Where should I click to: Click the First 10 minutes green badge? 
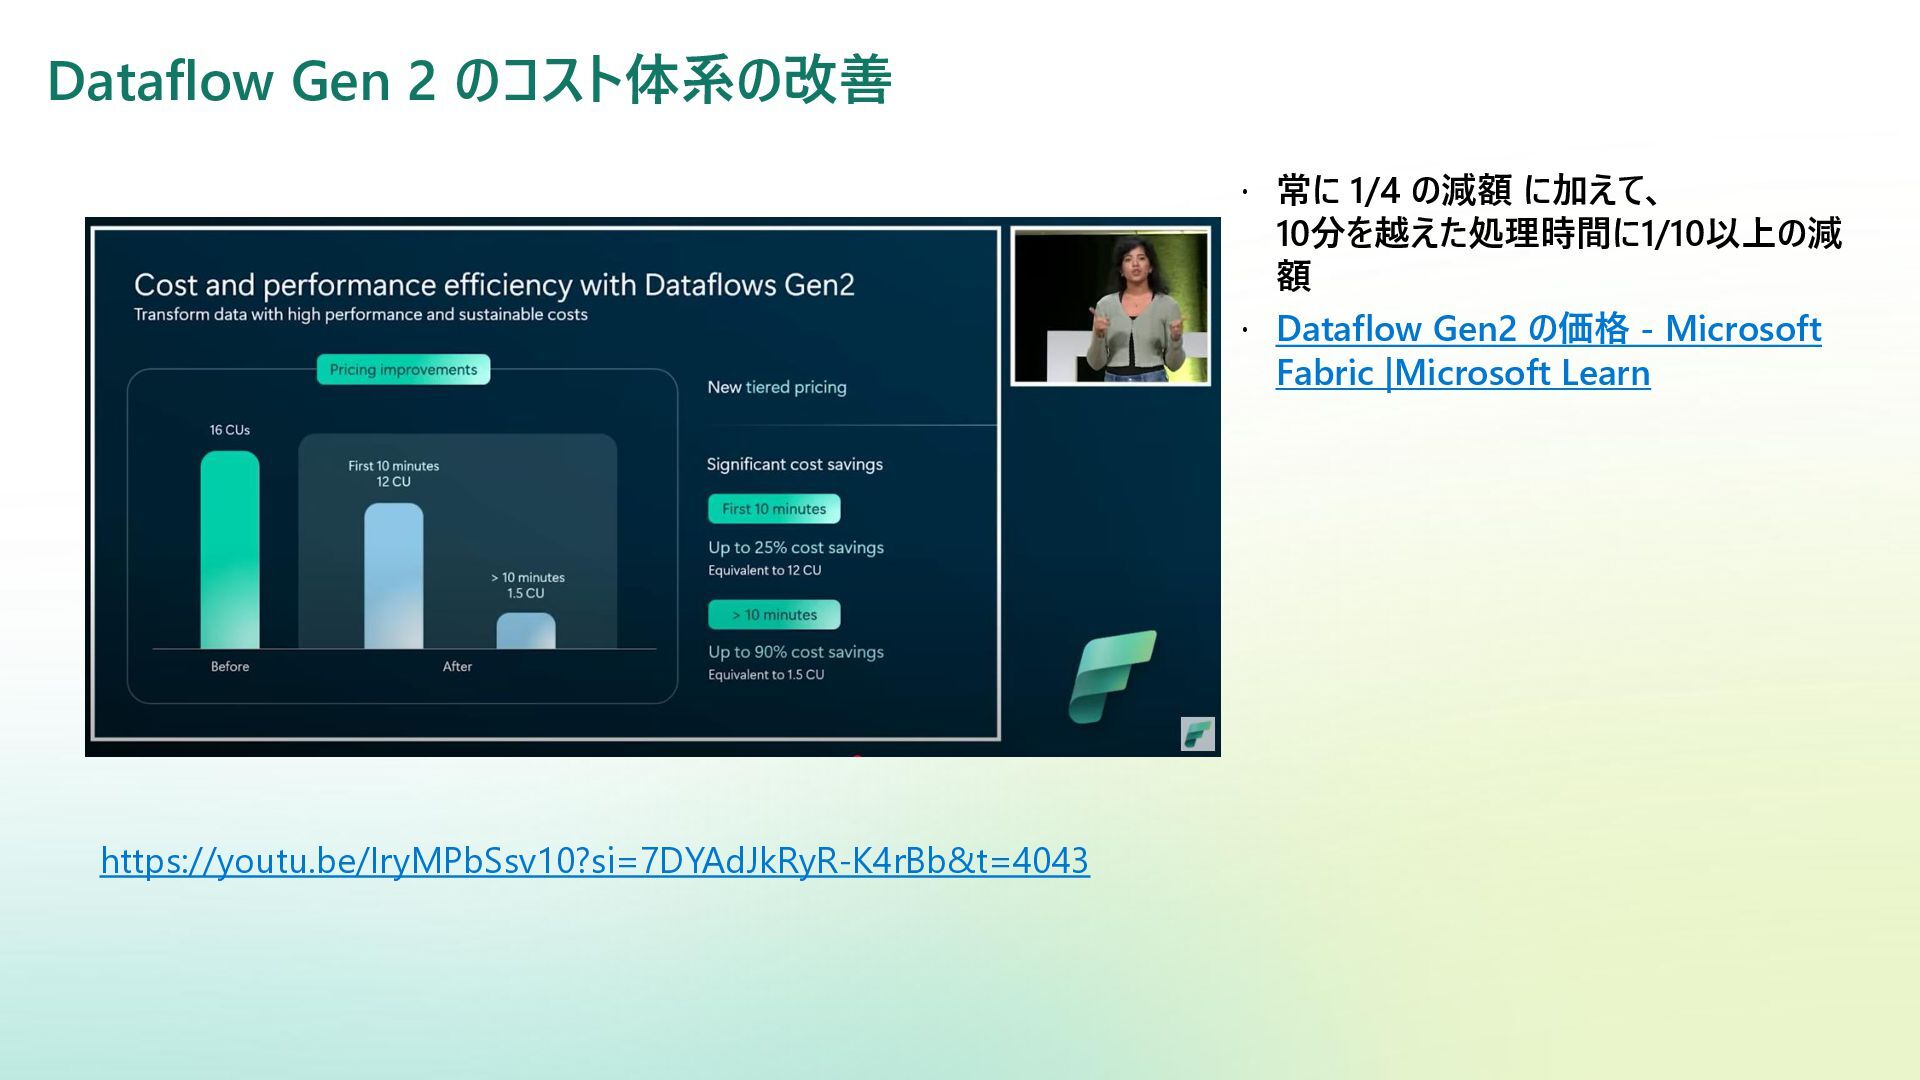tap(774, 509)
